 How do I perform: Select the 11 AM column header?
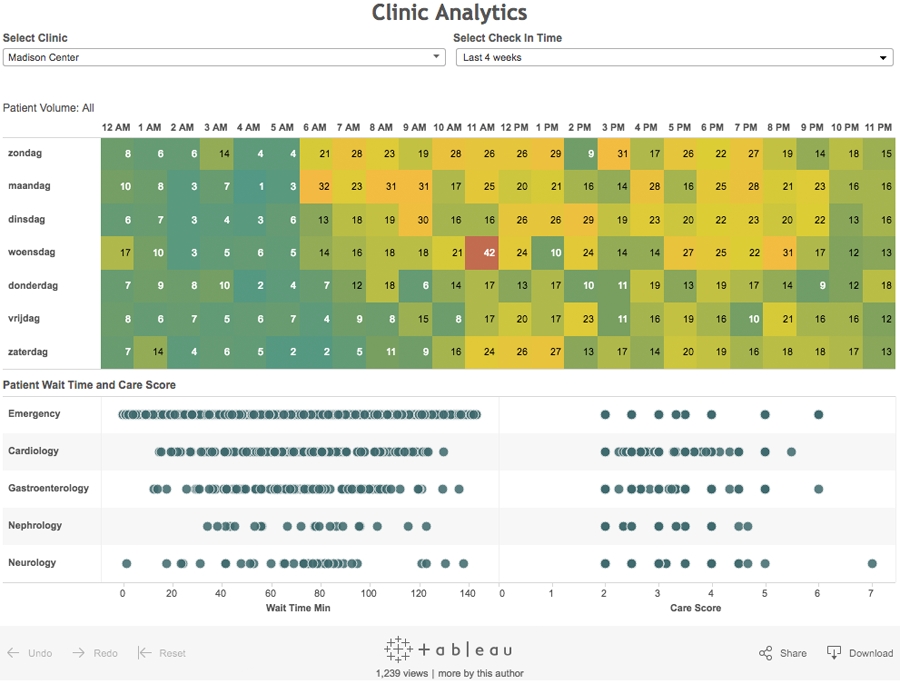[x=481, y=128]
